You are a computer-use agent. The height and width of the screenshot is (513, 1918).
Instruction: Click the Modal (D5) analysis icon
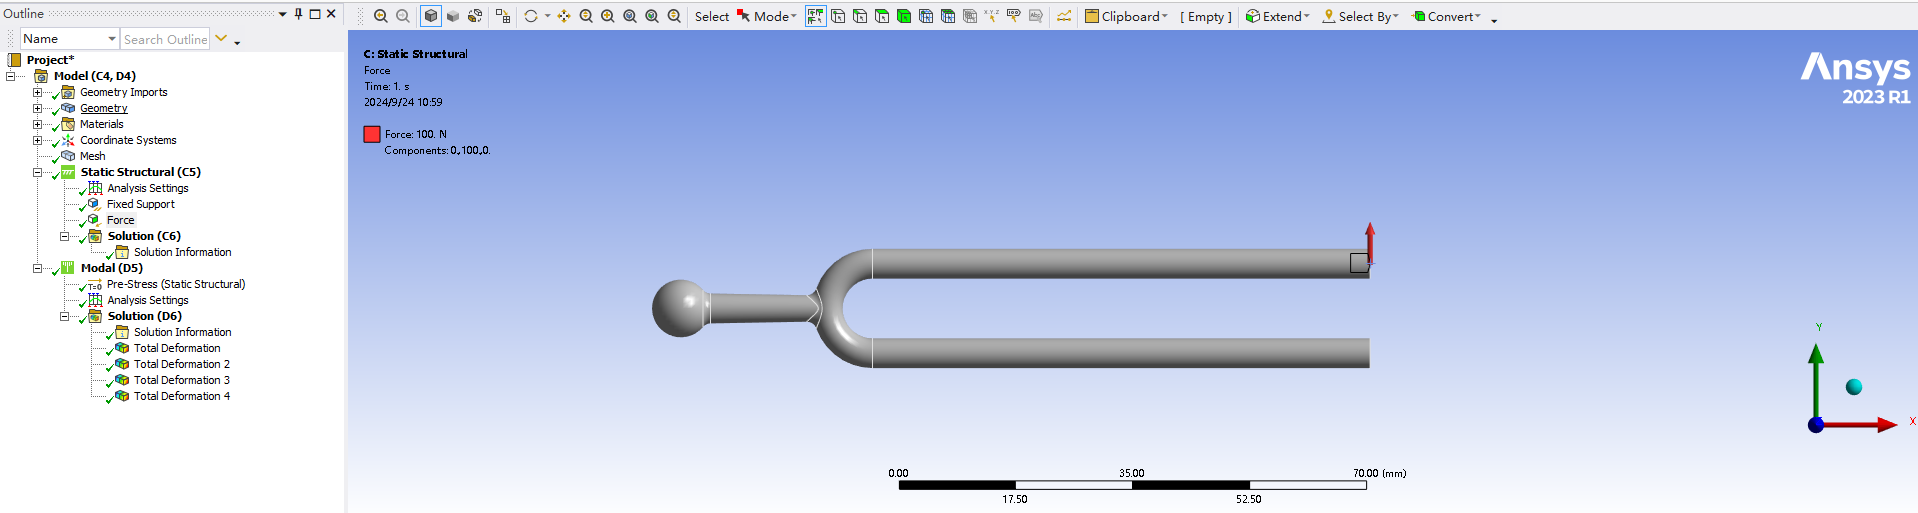(x=68, y=268)
